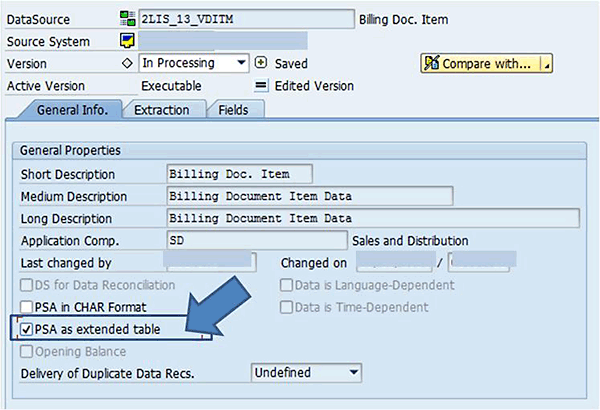Click the diamond Version status icon
This screenshot has width=600, height=410.
pyautogui.click(x=127, y=63)
